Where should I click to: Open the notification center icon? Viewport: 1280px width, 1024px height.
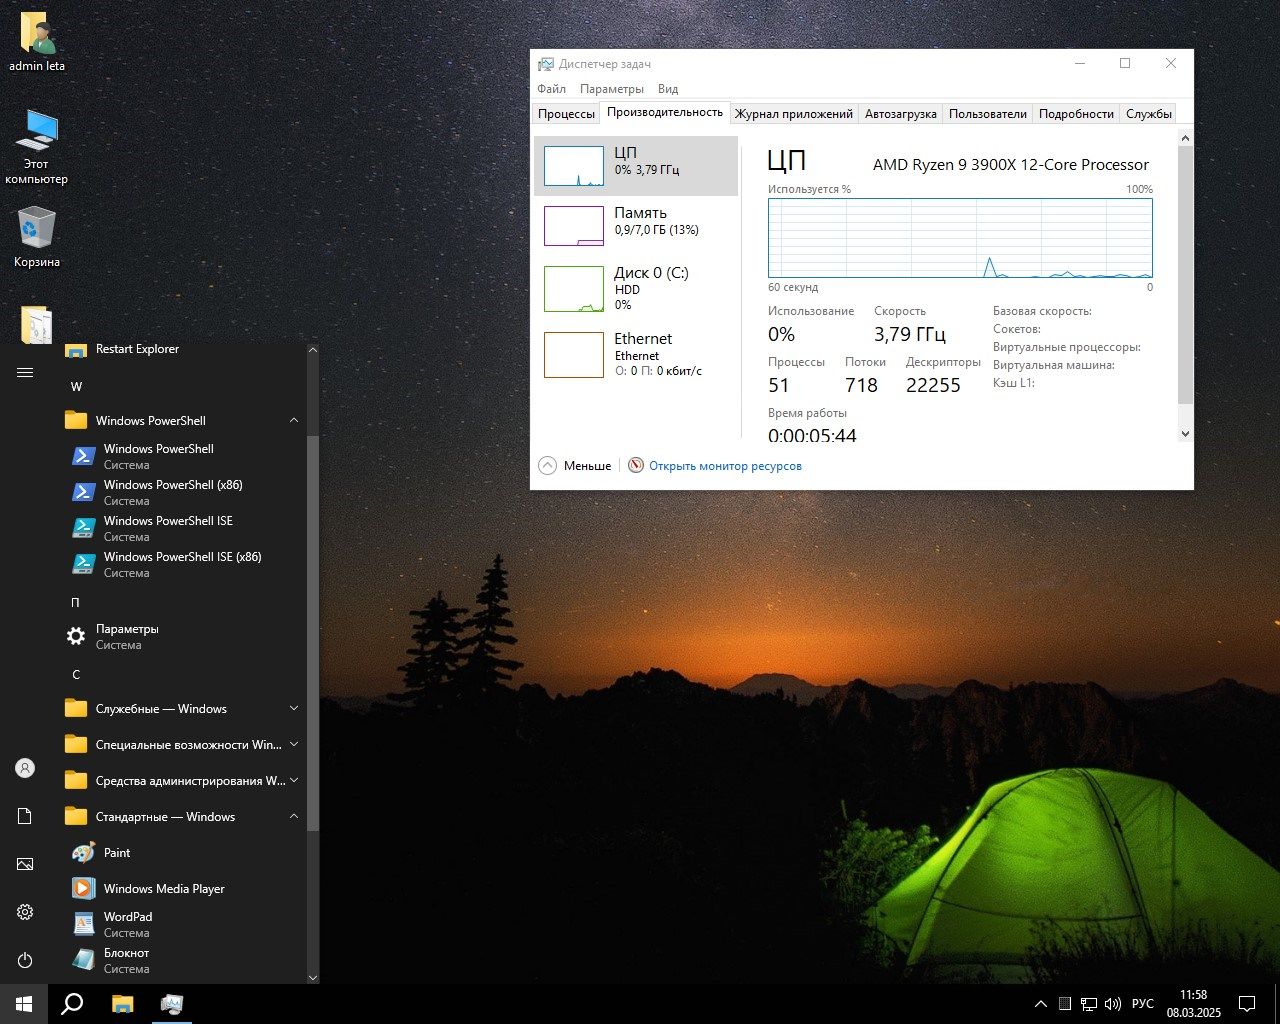point(1247,1004)
